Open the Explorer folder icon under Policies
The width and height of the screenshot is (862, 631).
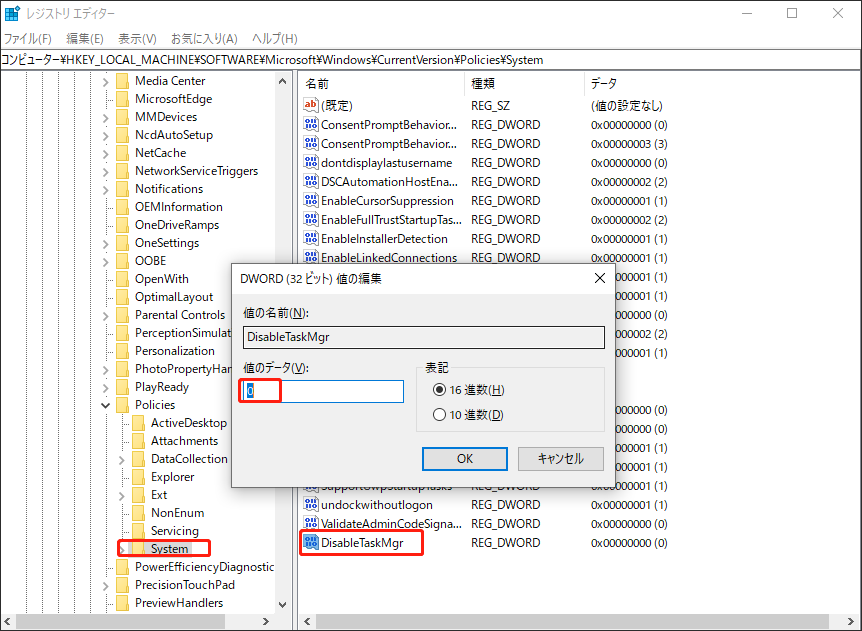pyautogui.click(x=141, y=477)
